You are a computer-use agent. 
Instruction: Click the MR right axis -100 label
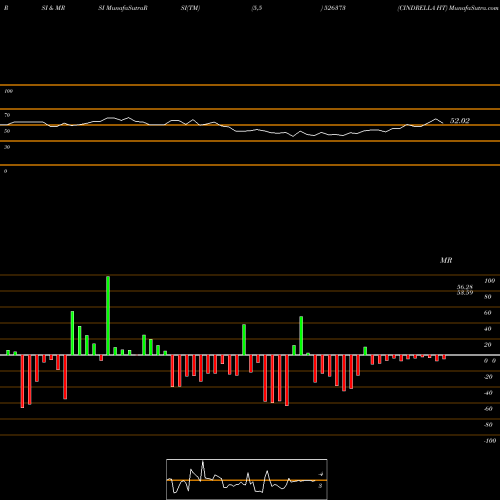490,441
